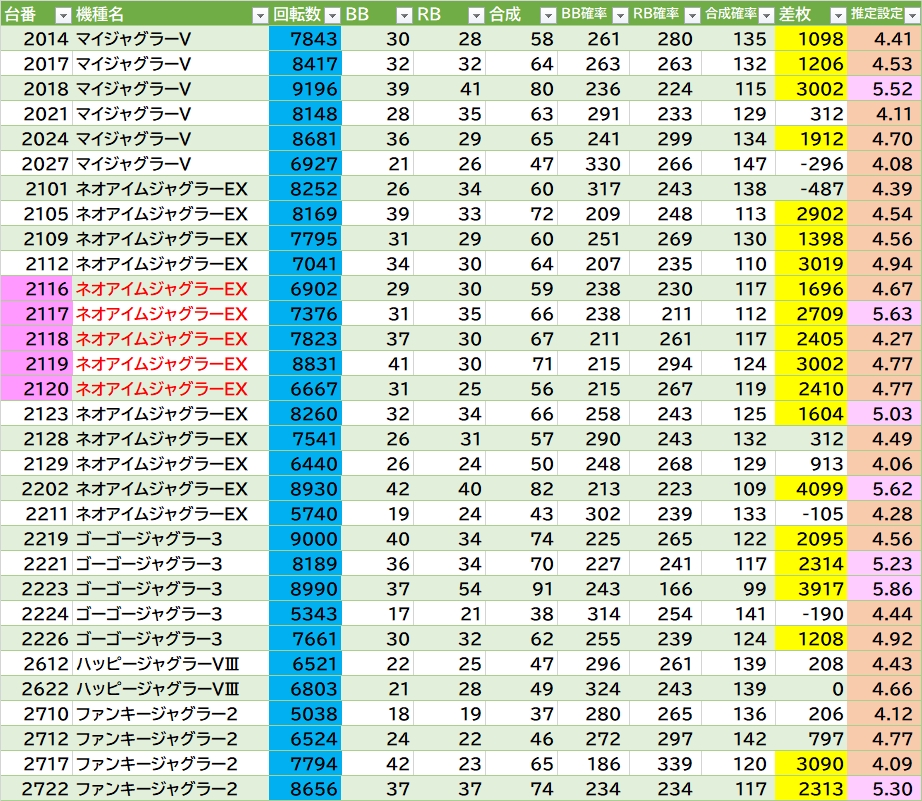922x801 pixels.
Task: Select the pink 台番 cell 2116
Action: tap(36, 289)
